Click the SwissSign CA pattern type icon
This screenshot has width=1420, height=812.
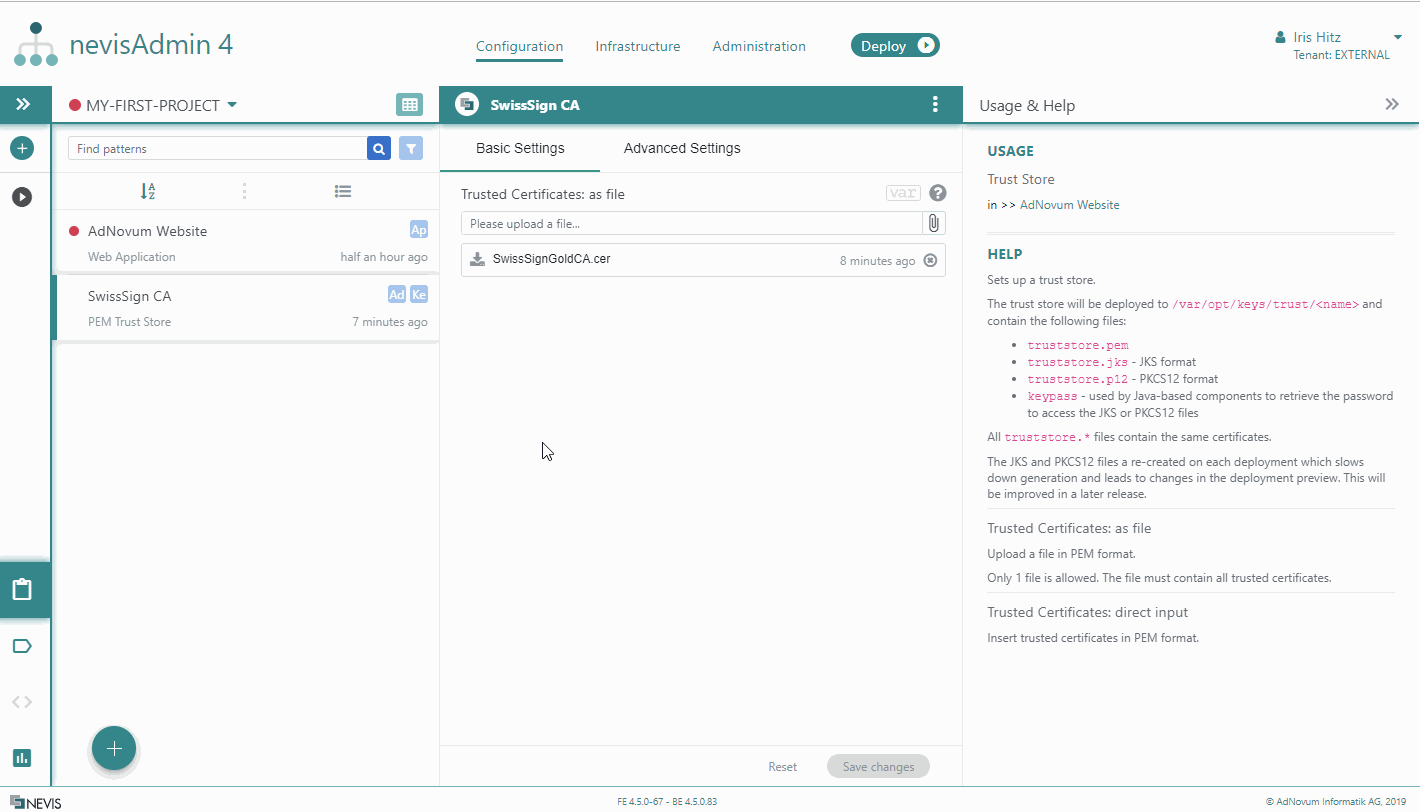click(466, 104)
